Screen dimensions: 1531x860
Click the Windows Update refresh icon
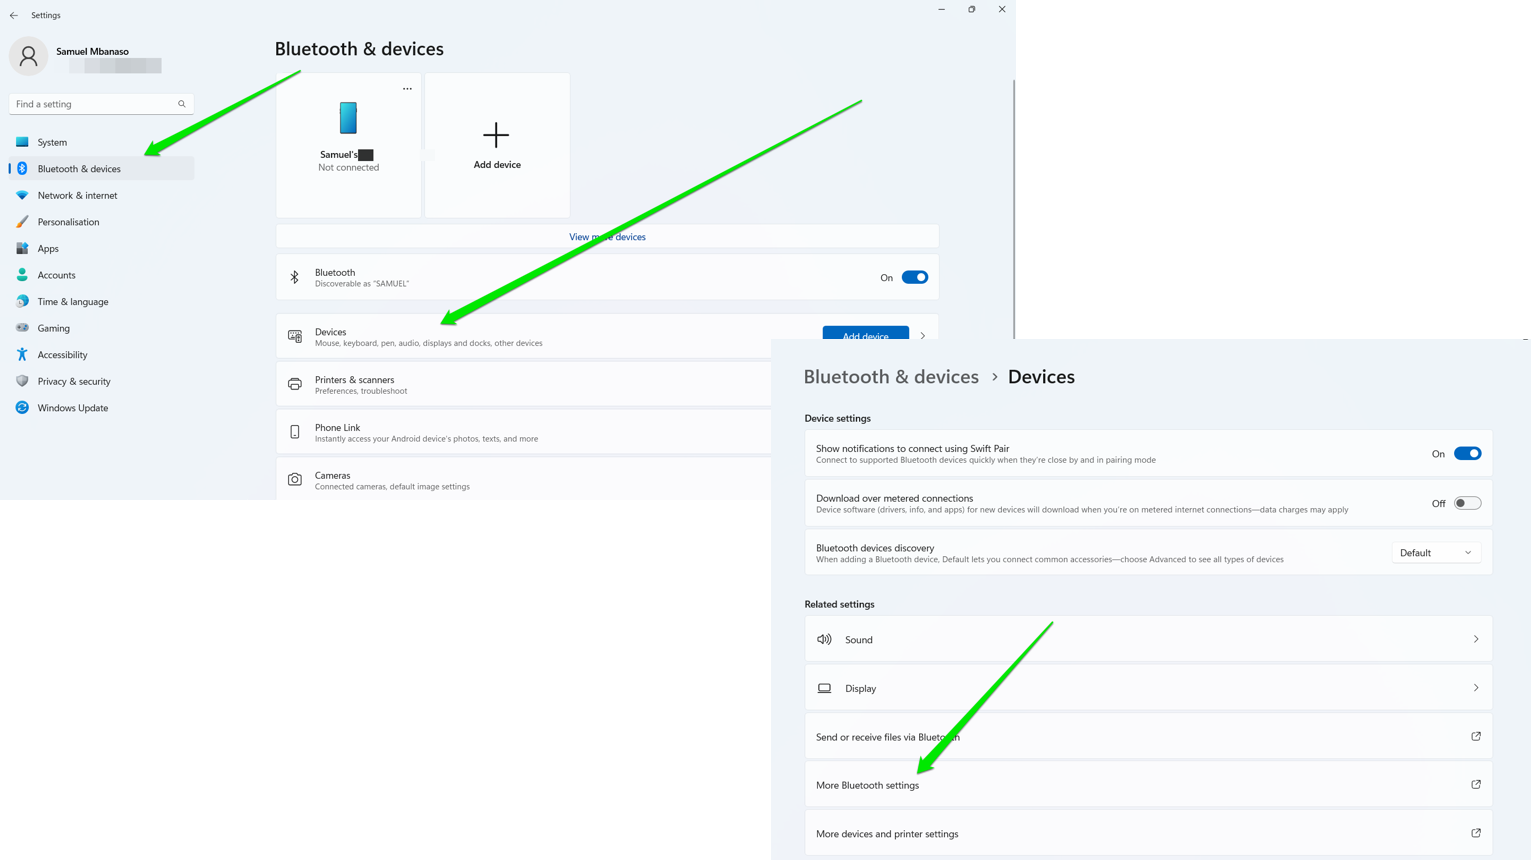22,408
